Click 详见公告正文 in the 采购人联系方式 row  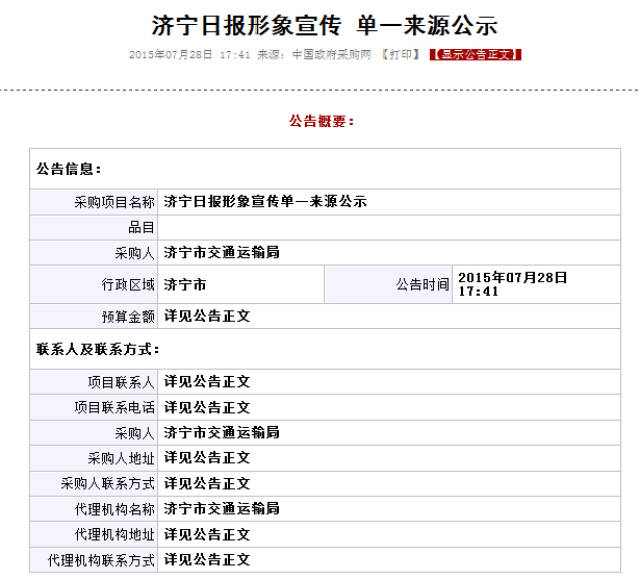click(x=207, y=484)
